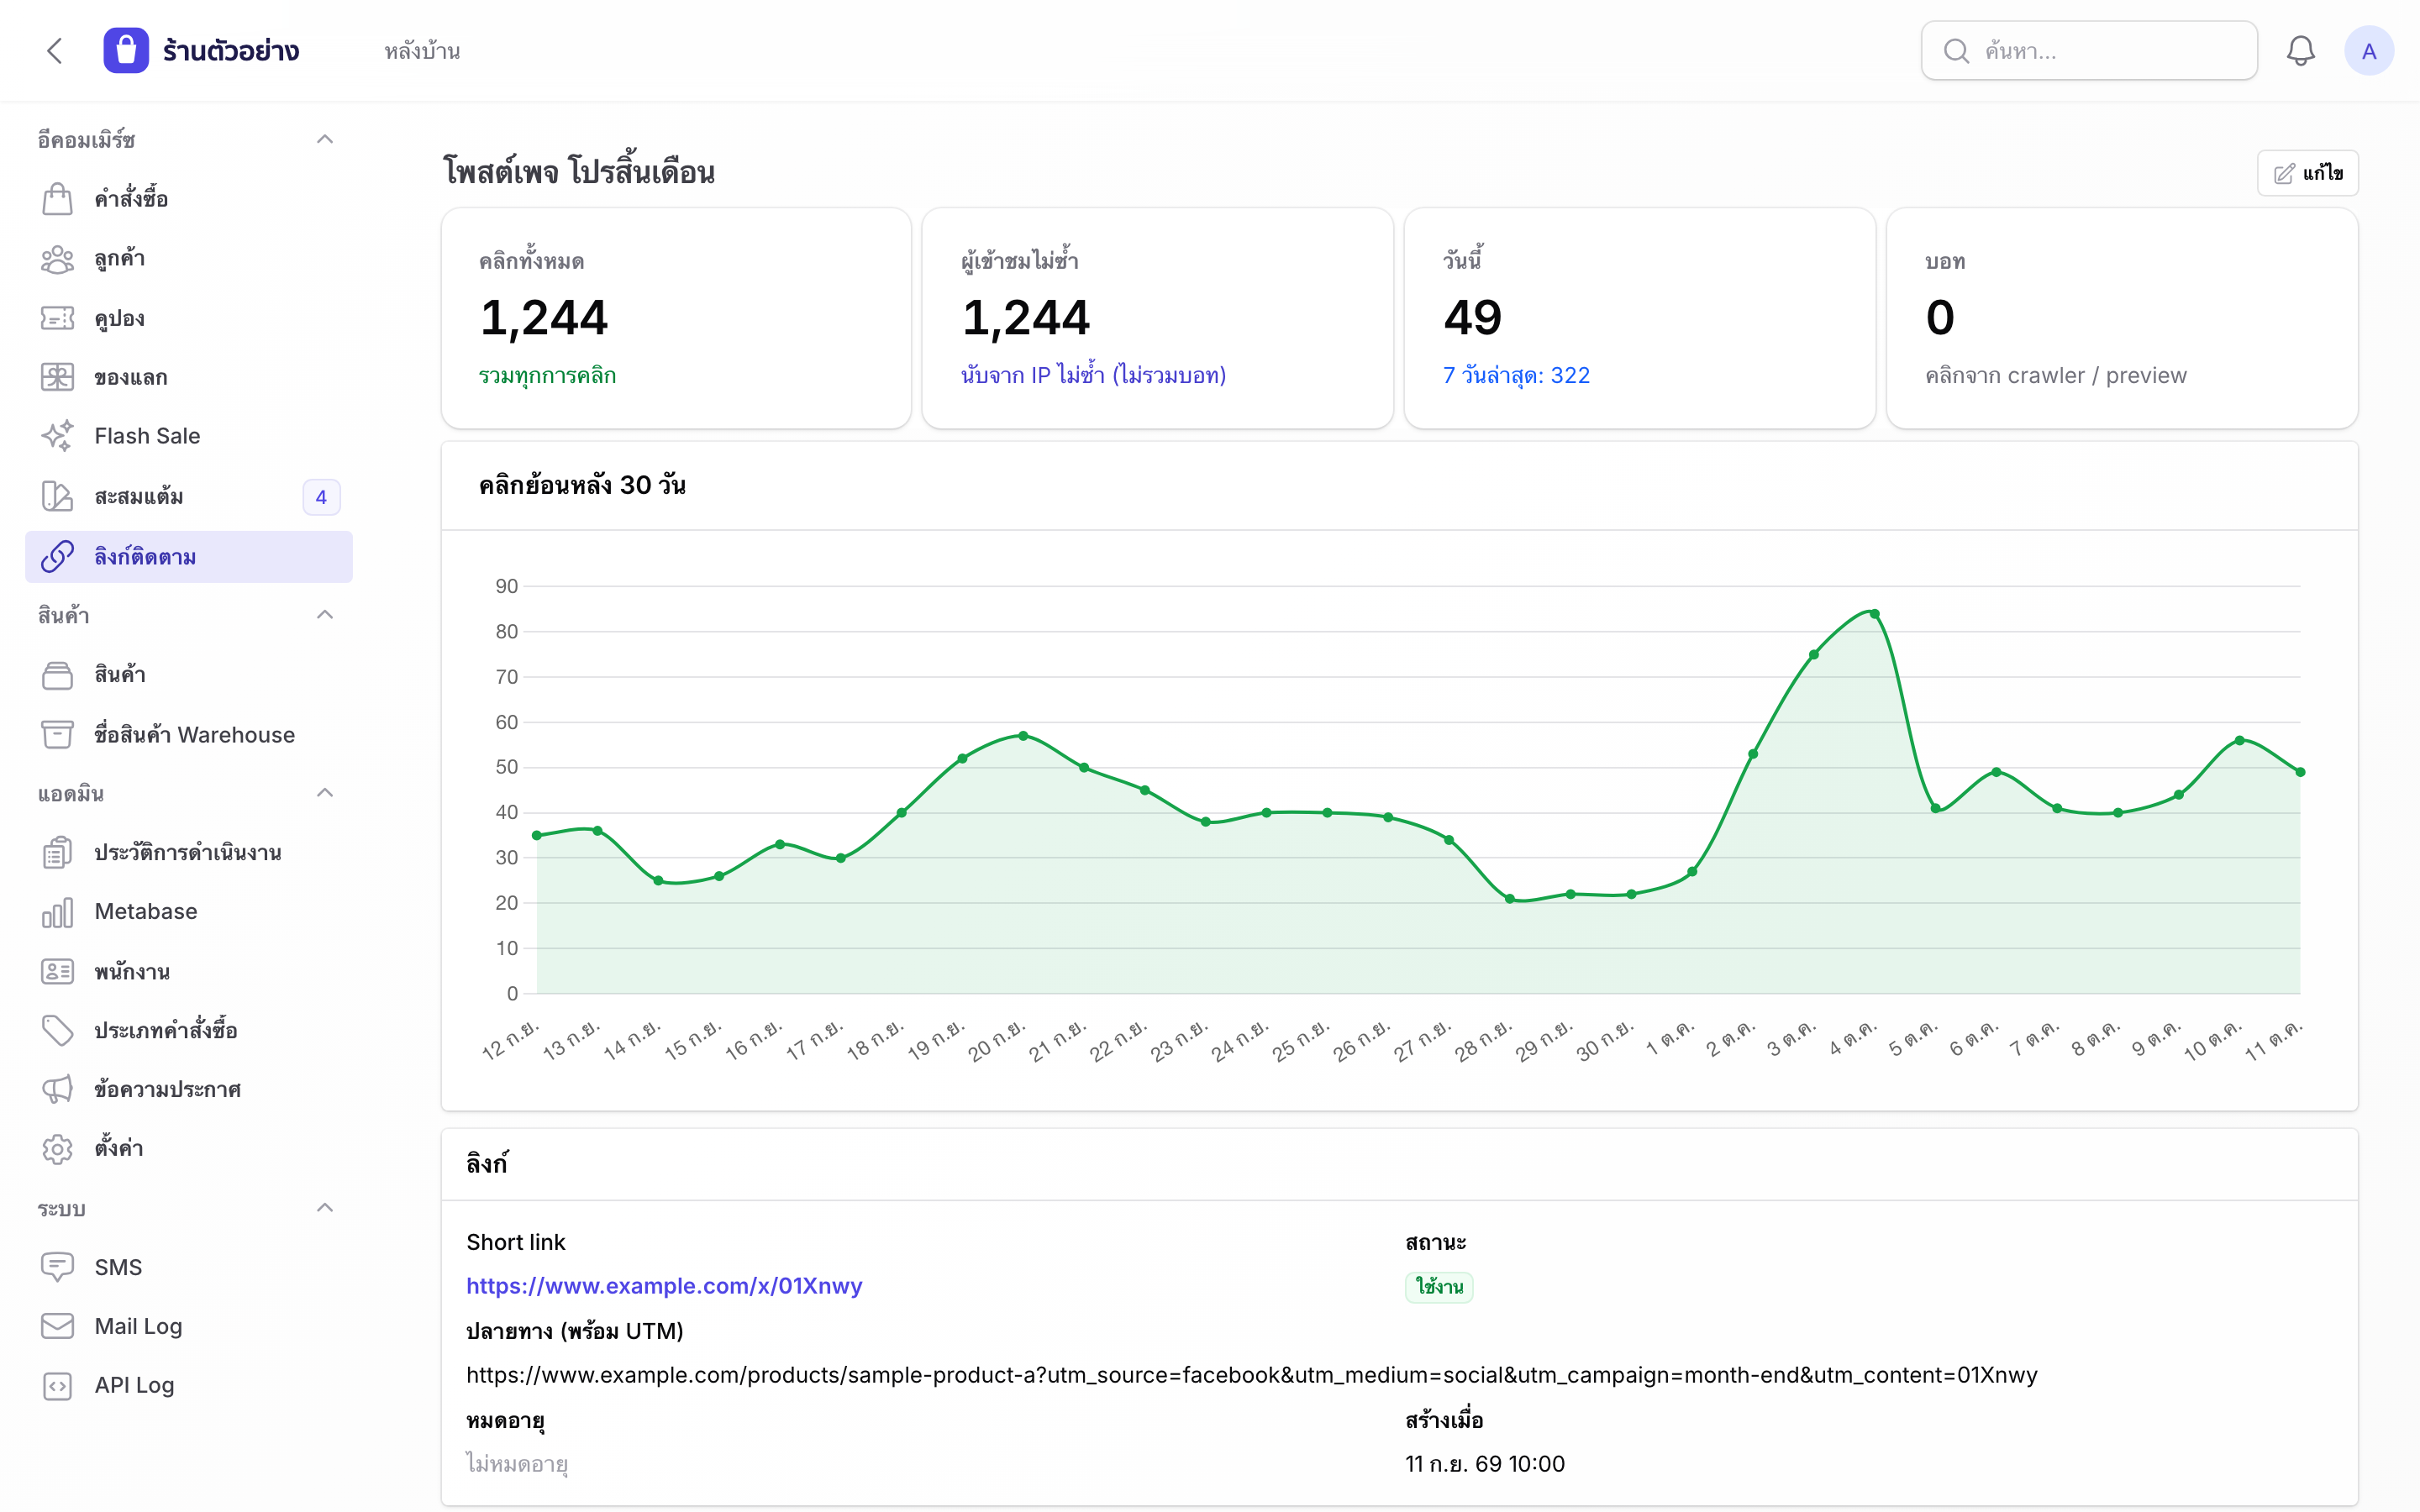Click the สะสมแต้ม badge showing 4

pyautogui.click(x=321, y=497)
